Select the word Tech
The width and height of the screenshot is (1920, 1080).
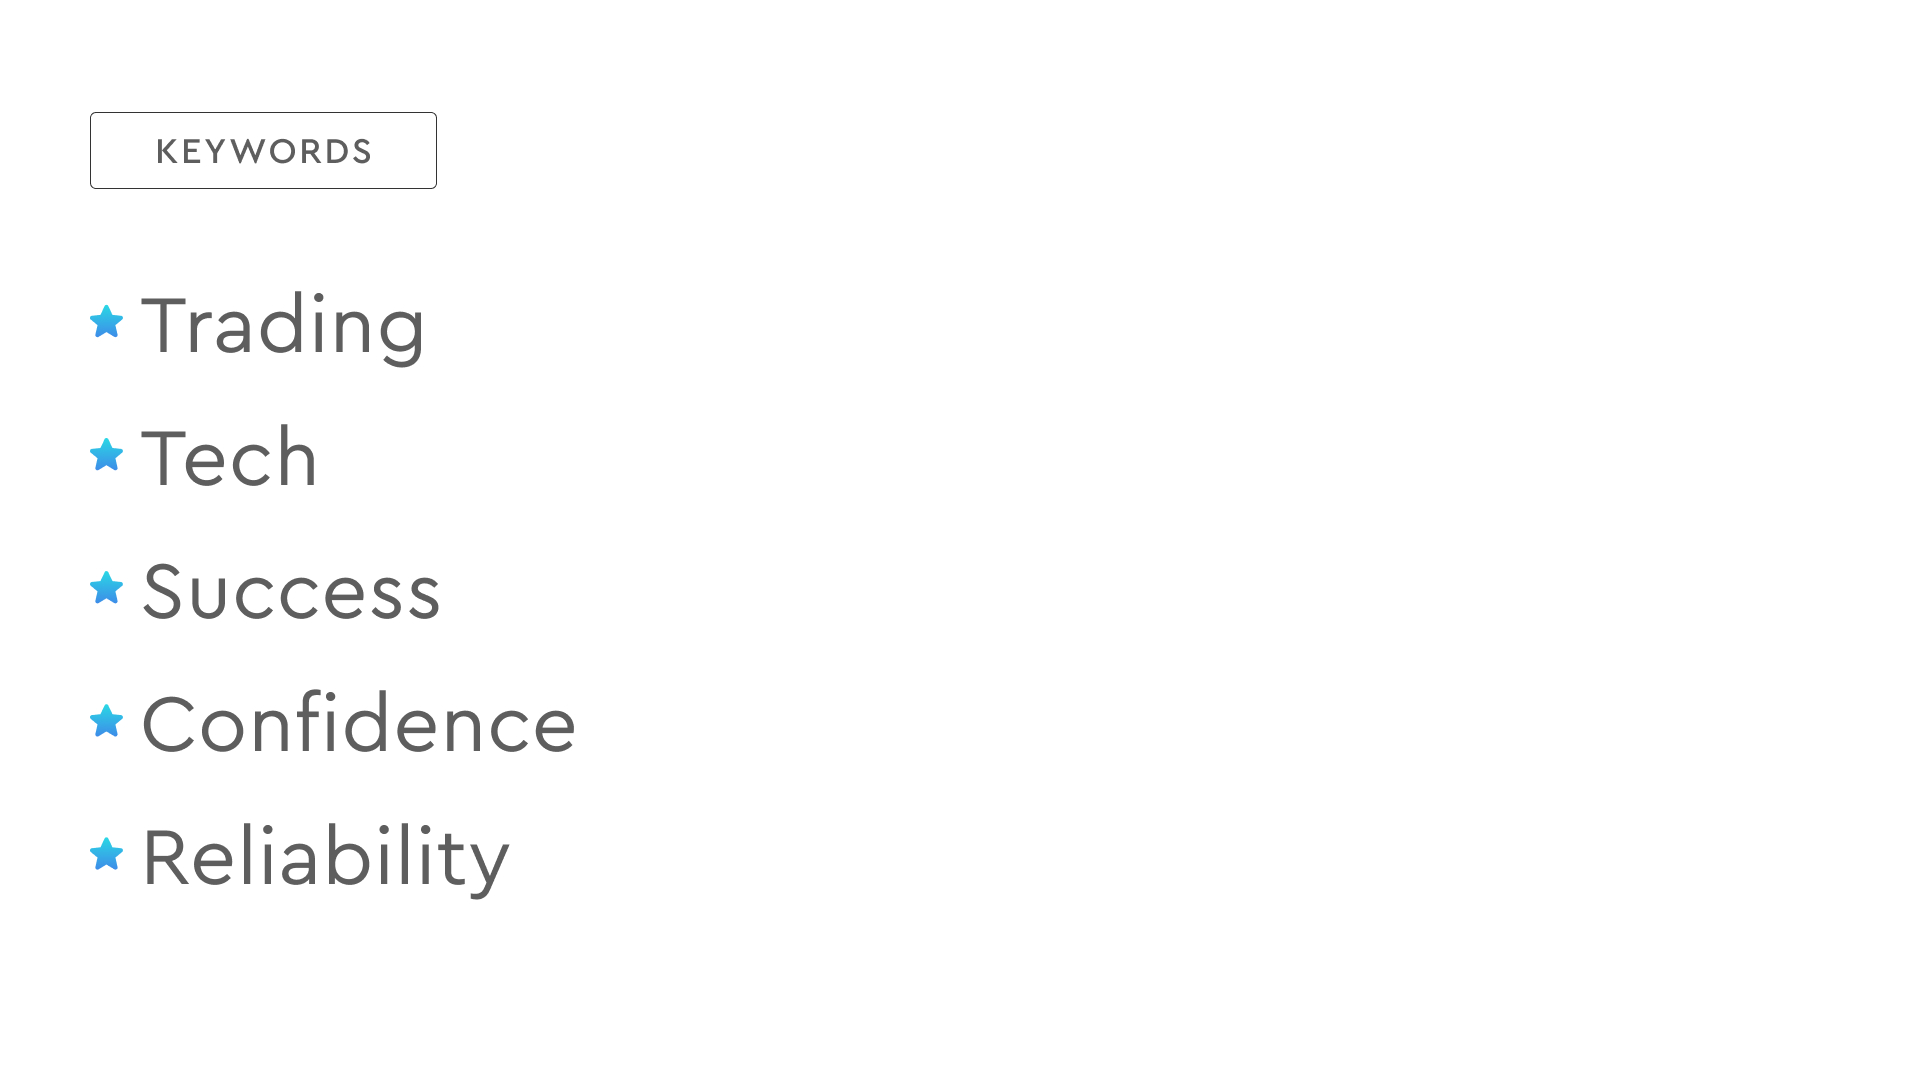coord(230,457)
